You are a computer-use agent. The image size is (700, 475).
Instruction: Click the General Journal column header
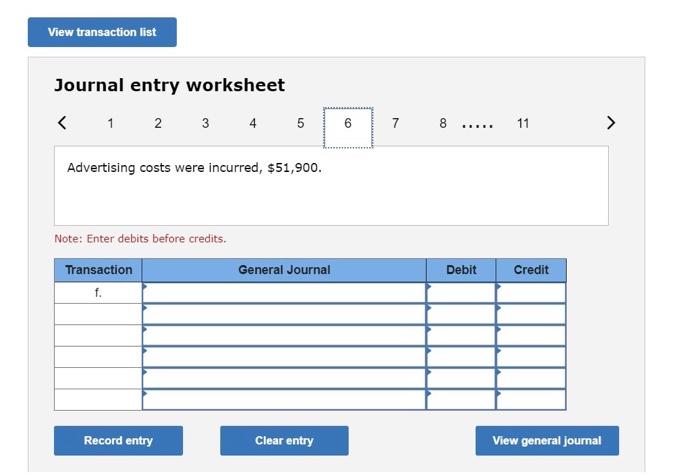point(284,270)
